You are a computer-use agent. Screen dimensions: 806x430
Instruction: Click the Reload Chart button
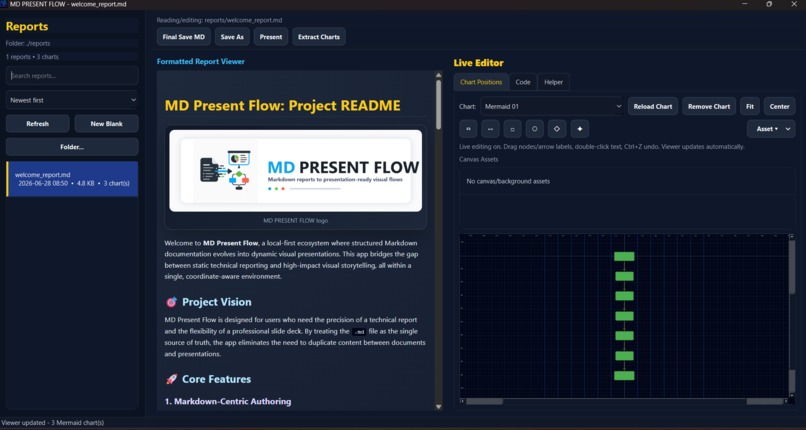pyautogui.click(x=653, y=106)
